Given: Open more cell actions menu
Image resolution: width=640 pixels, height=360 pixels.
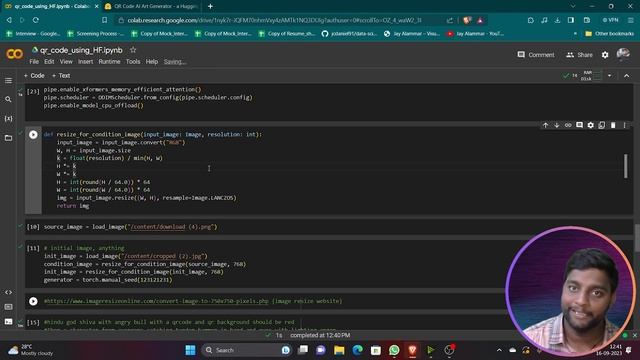Looking at the screenshot, I should 624,125.
